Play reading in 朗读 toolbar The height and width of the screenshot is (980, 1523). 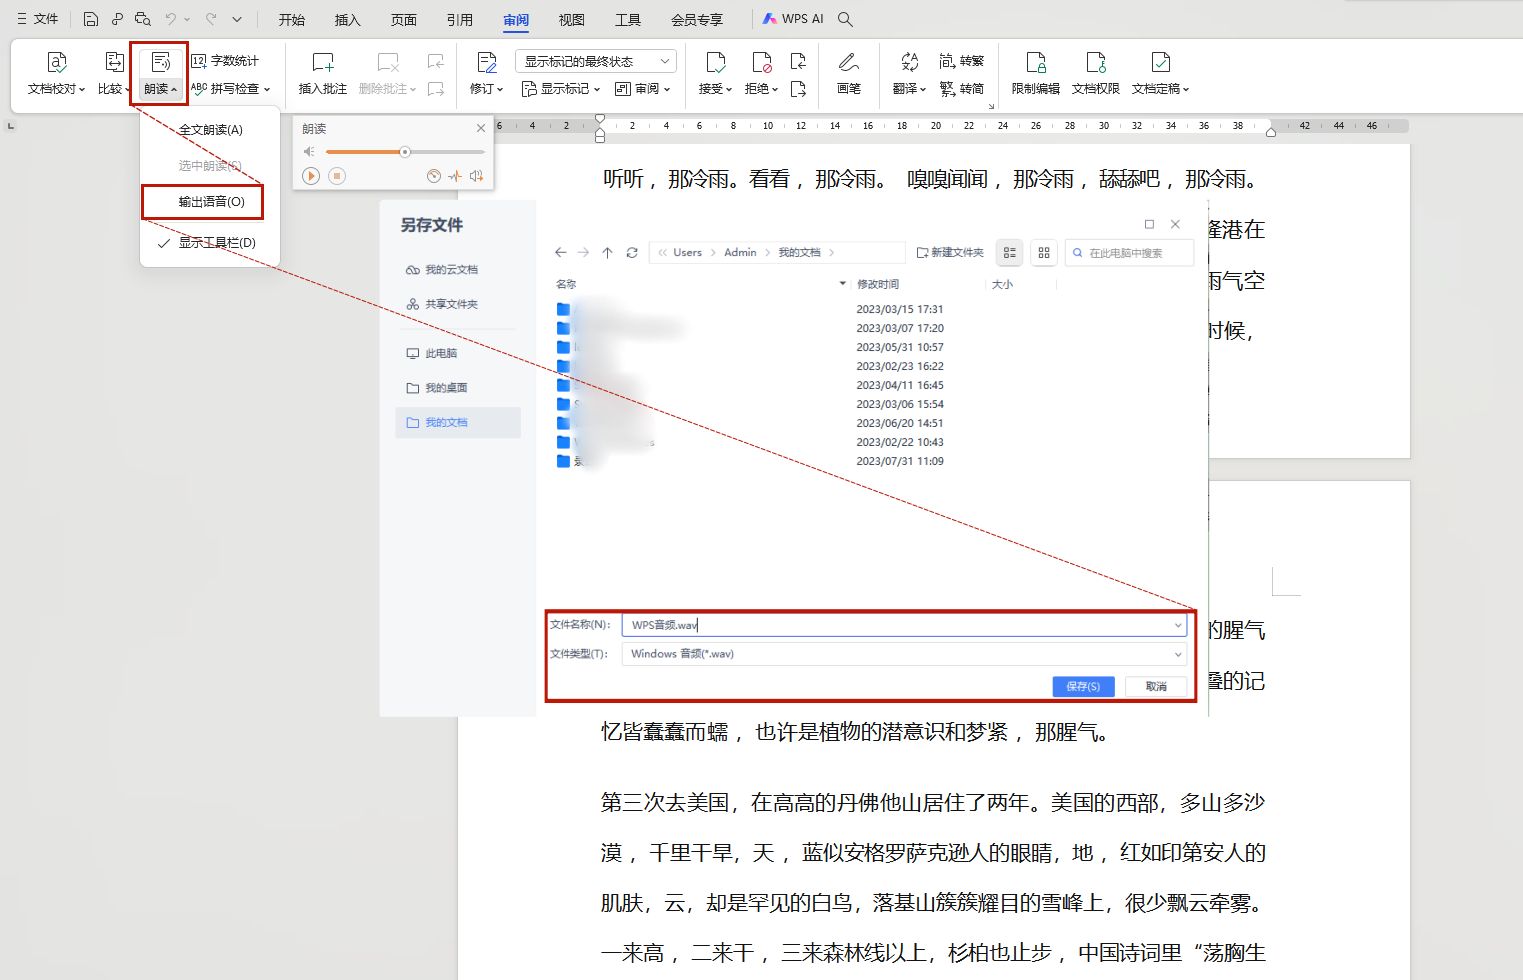click(x=311, y=176)
